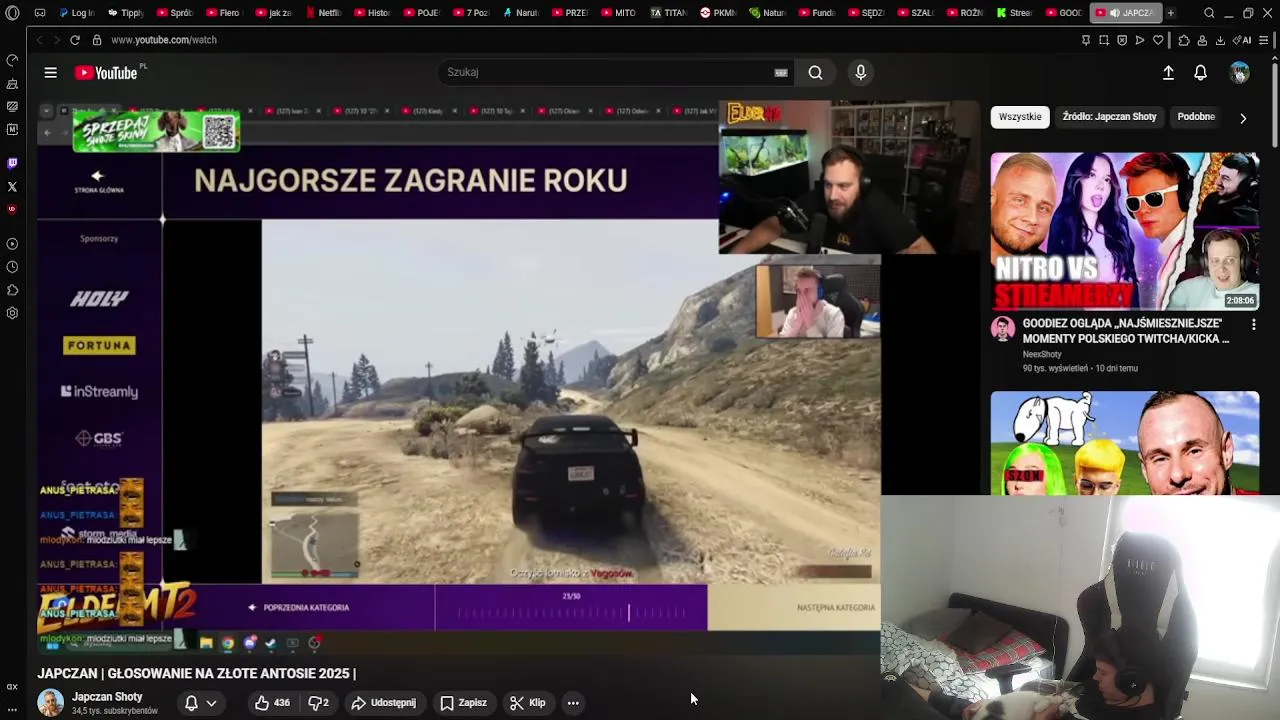Screen dimensions: 1280x720
Task: Toggle channel notification bell subscription
Action: click(191, 703)
